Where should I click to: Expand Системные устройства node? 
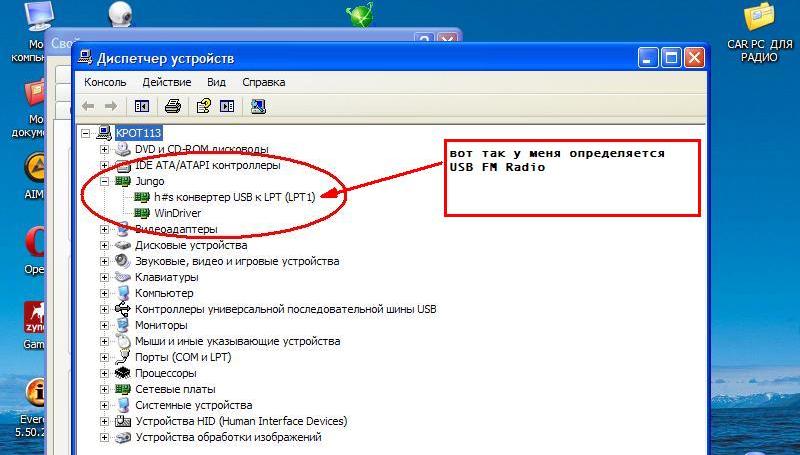(105, 406)
